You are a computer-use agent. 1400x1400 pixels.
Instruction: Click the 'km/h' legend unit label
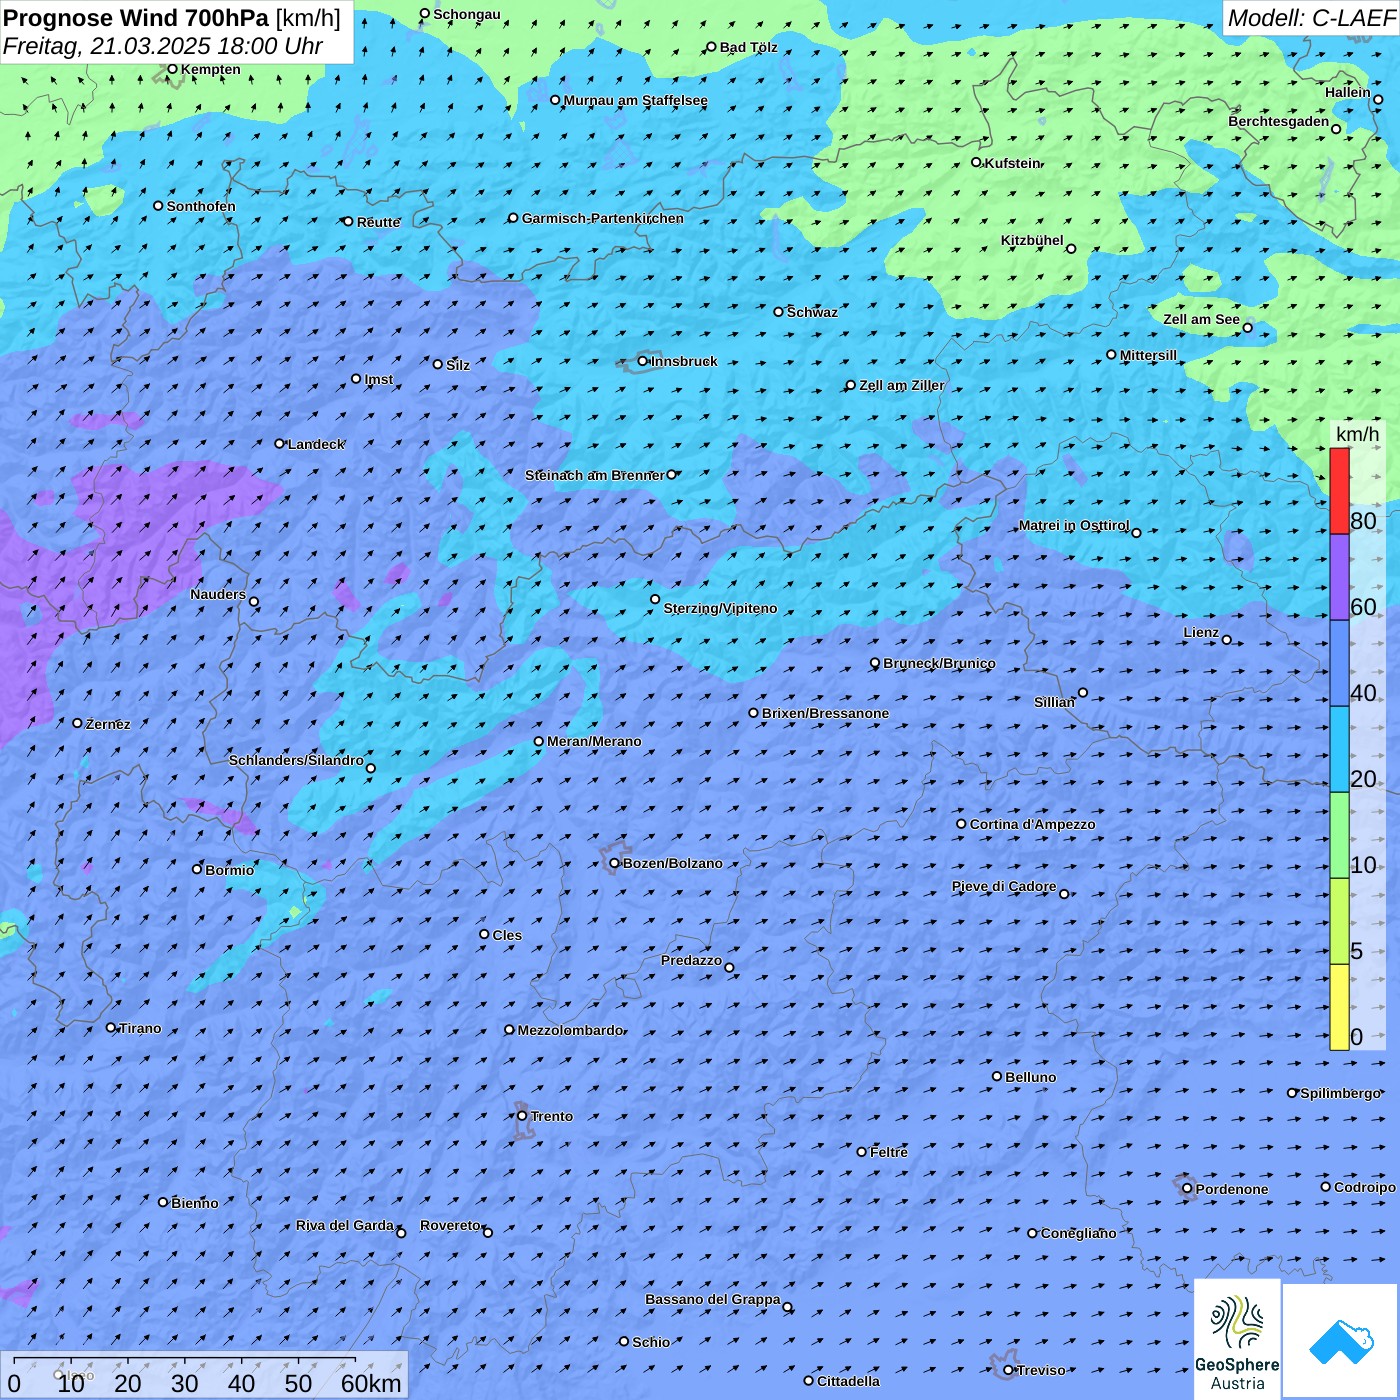click(1357, 434)
